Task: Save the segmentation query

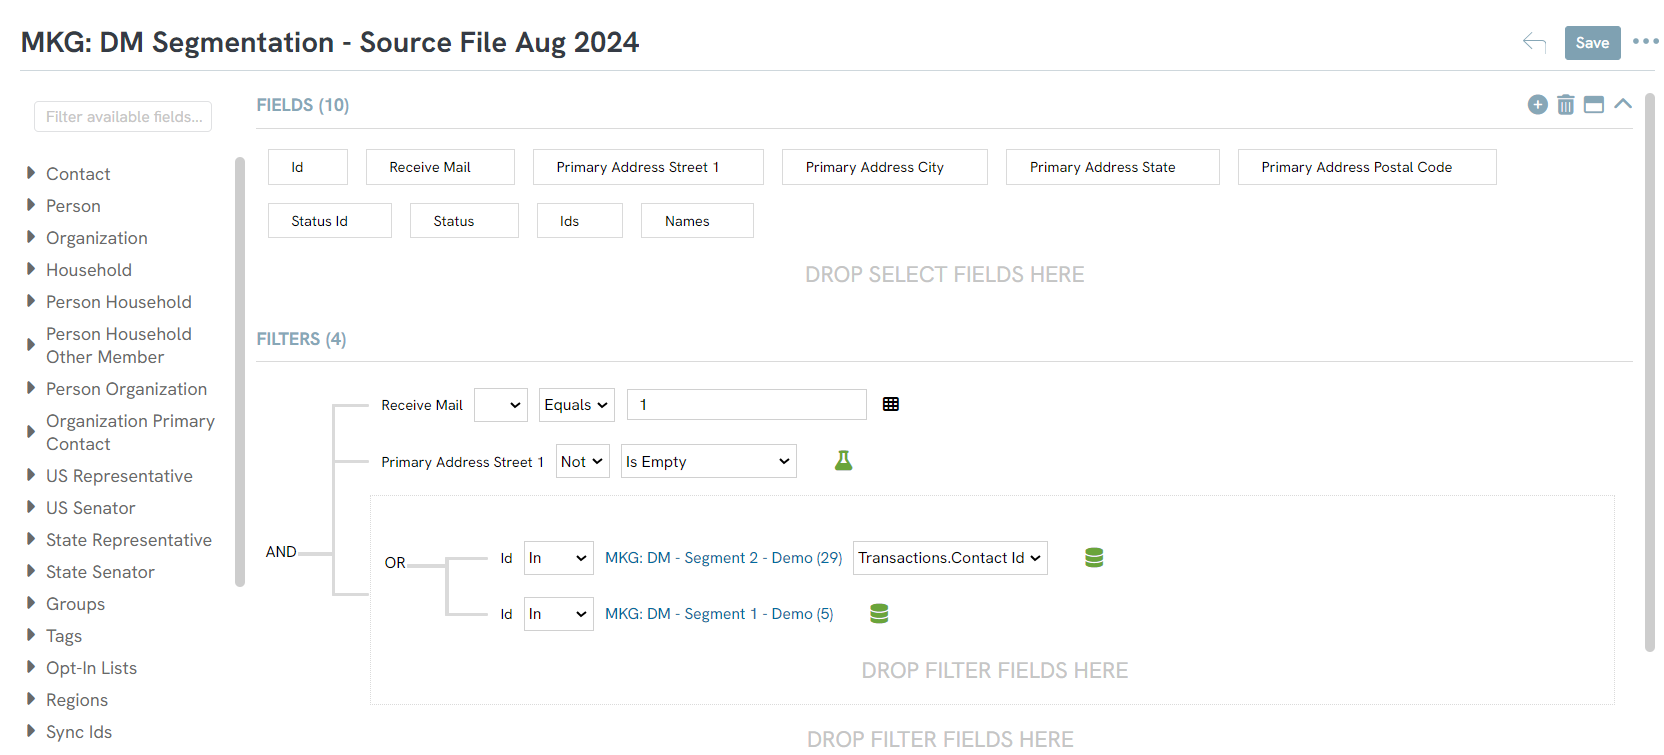Action: click(x=1592, y=43)
